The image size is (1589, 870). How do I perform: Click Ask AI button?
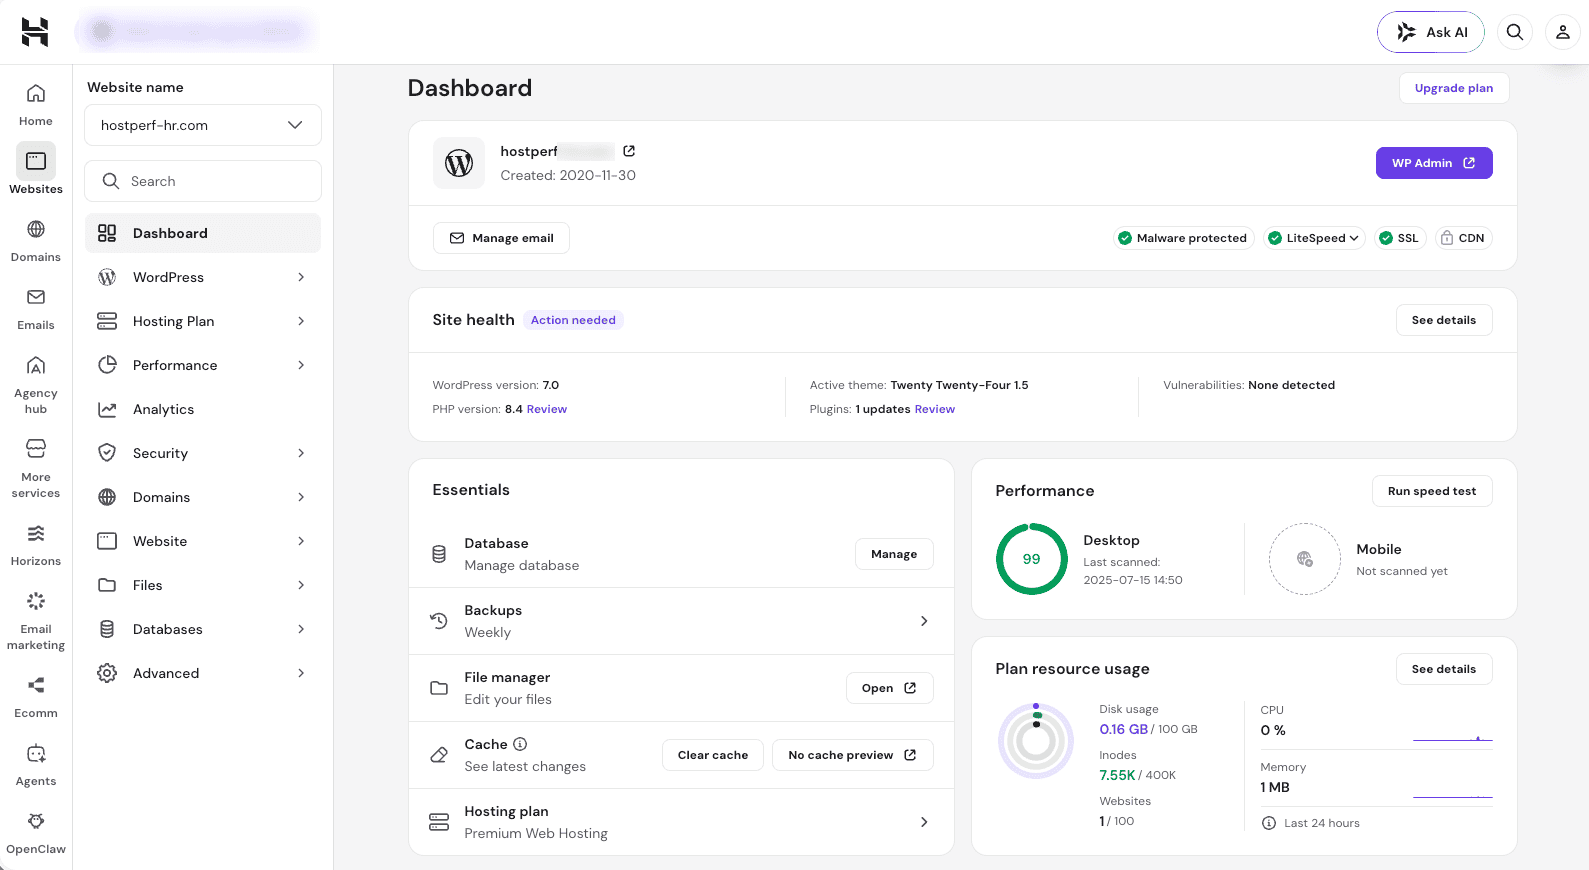coord(1431,32)
